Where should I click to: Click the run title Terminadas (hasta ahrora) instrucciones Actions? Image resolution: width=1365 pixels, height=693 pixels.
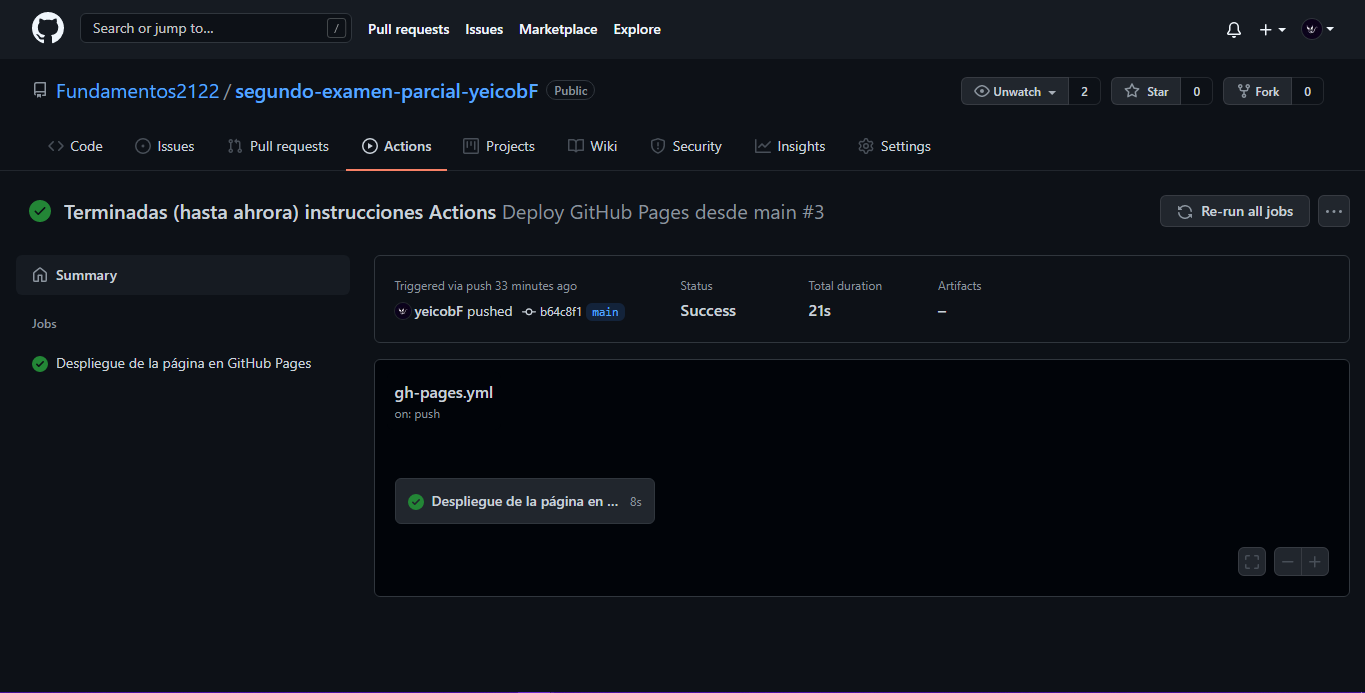click(x=280, y=212)
